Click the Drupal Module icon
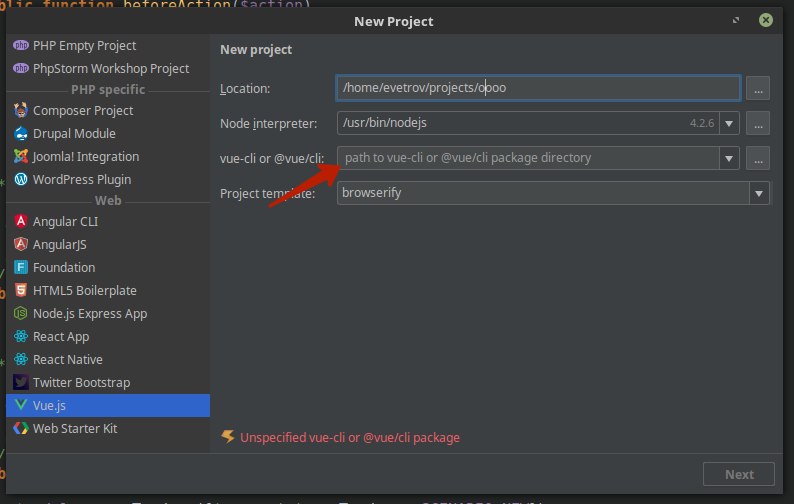This screenshot has width=794, height=504. click(x=21, y=133)
